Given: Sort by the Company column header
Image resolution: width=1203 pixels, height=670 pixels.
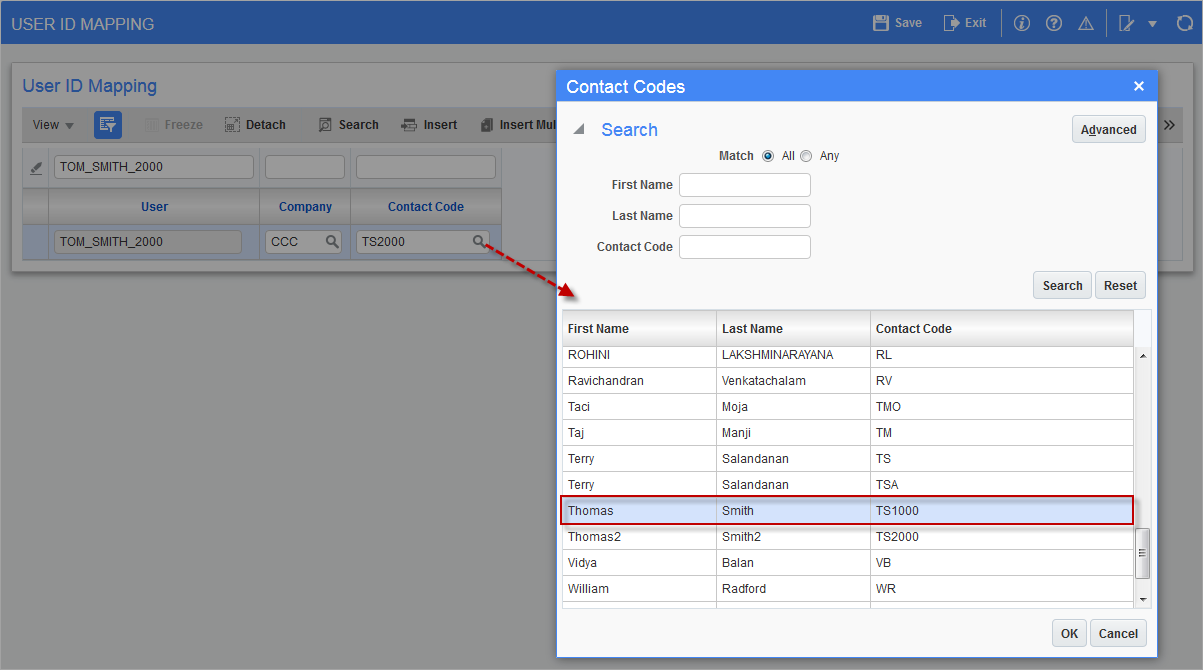Looking at the screenshot, I should [305, 207].
